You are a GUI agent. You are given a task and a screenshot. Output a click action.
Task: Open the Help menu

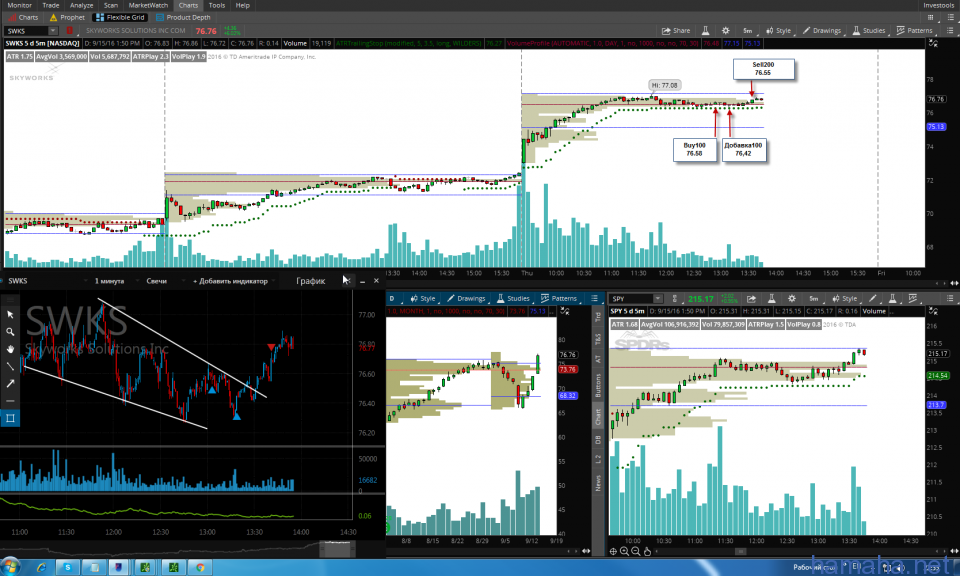click(243, 5)
